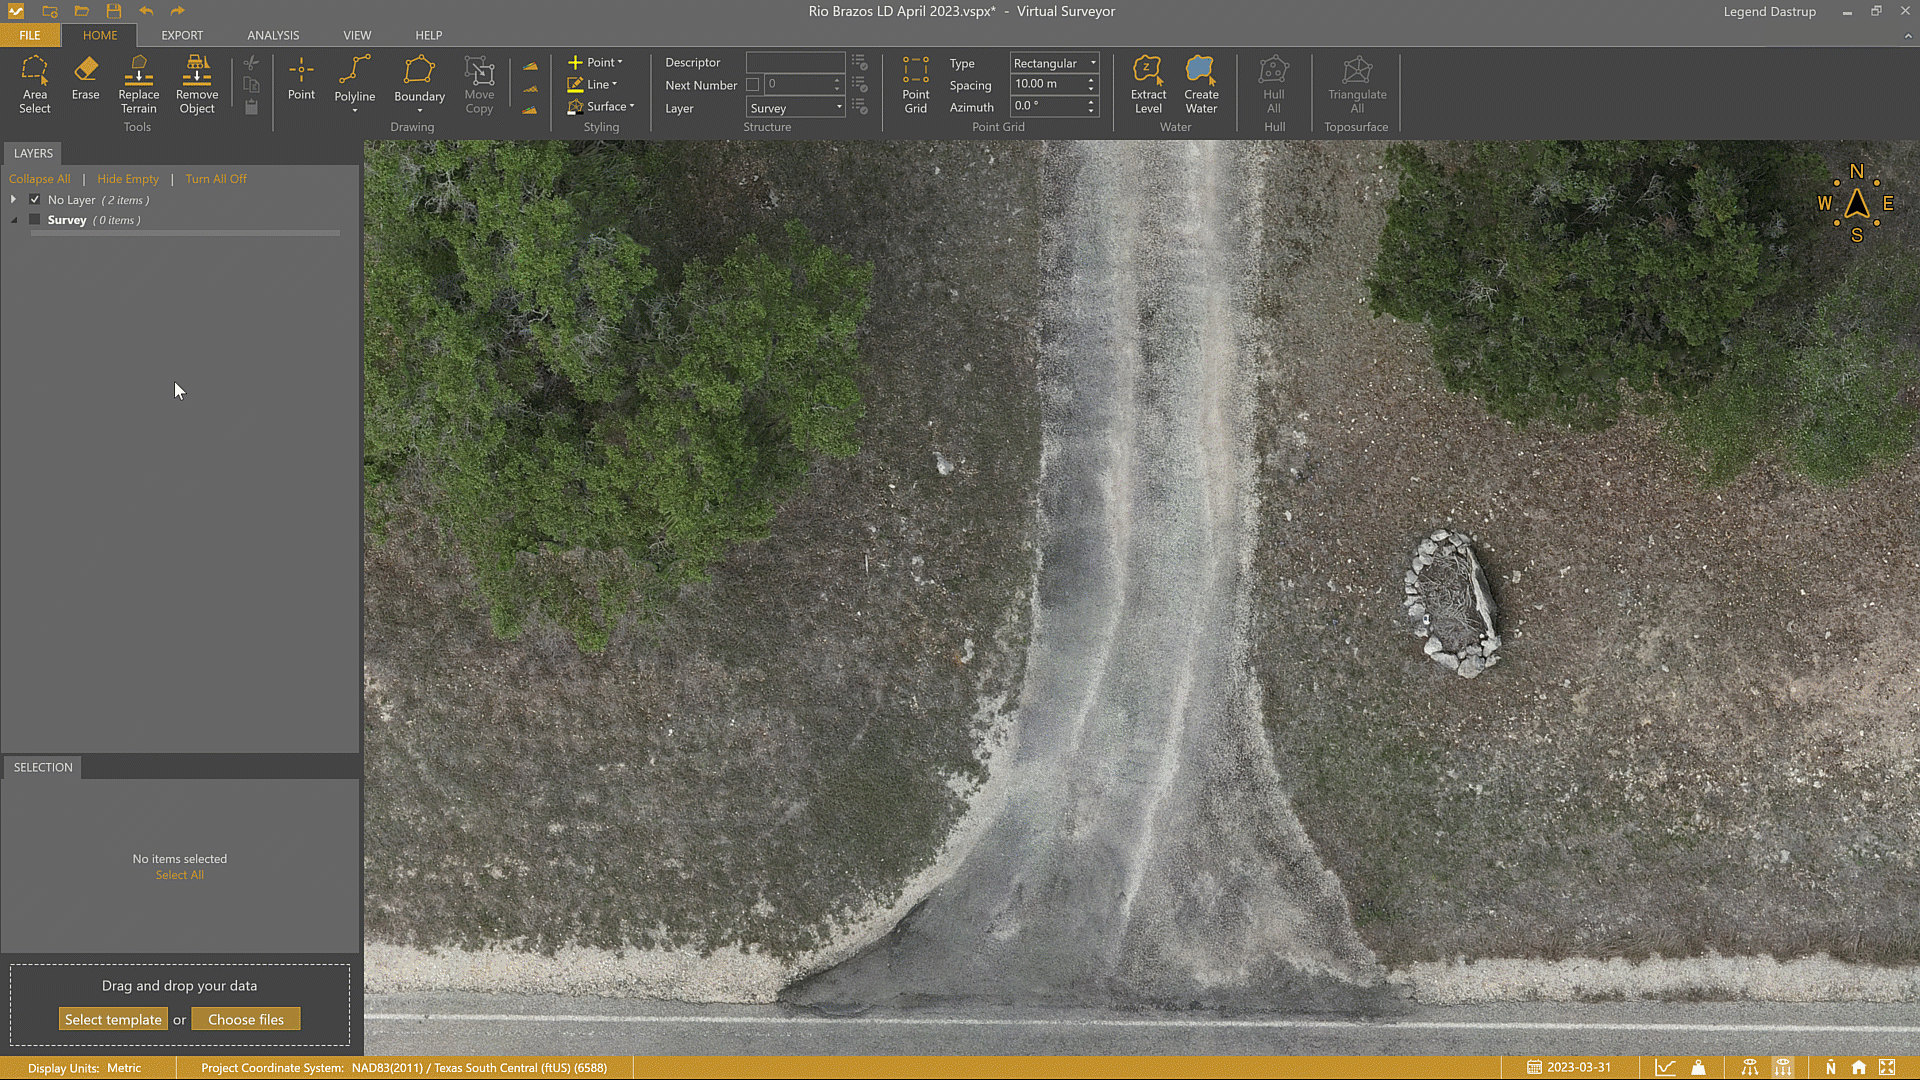Image resolution: width=1920 pixels, height=1080 pixels.
Task: Open the Hull All tool
Action: pos(1273,85)
